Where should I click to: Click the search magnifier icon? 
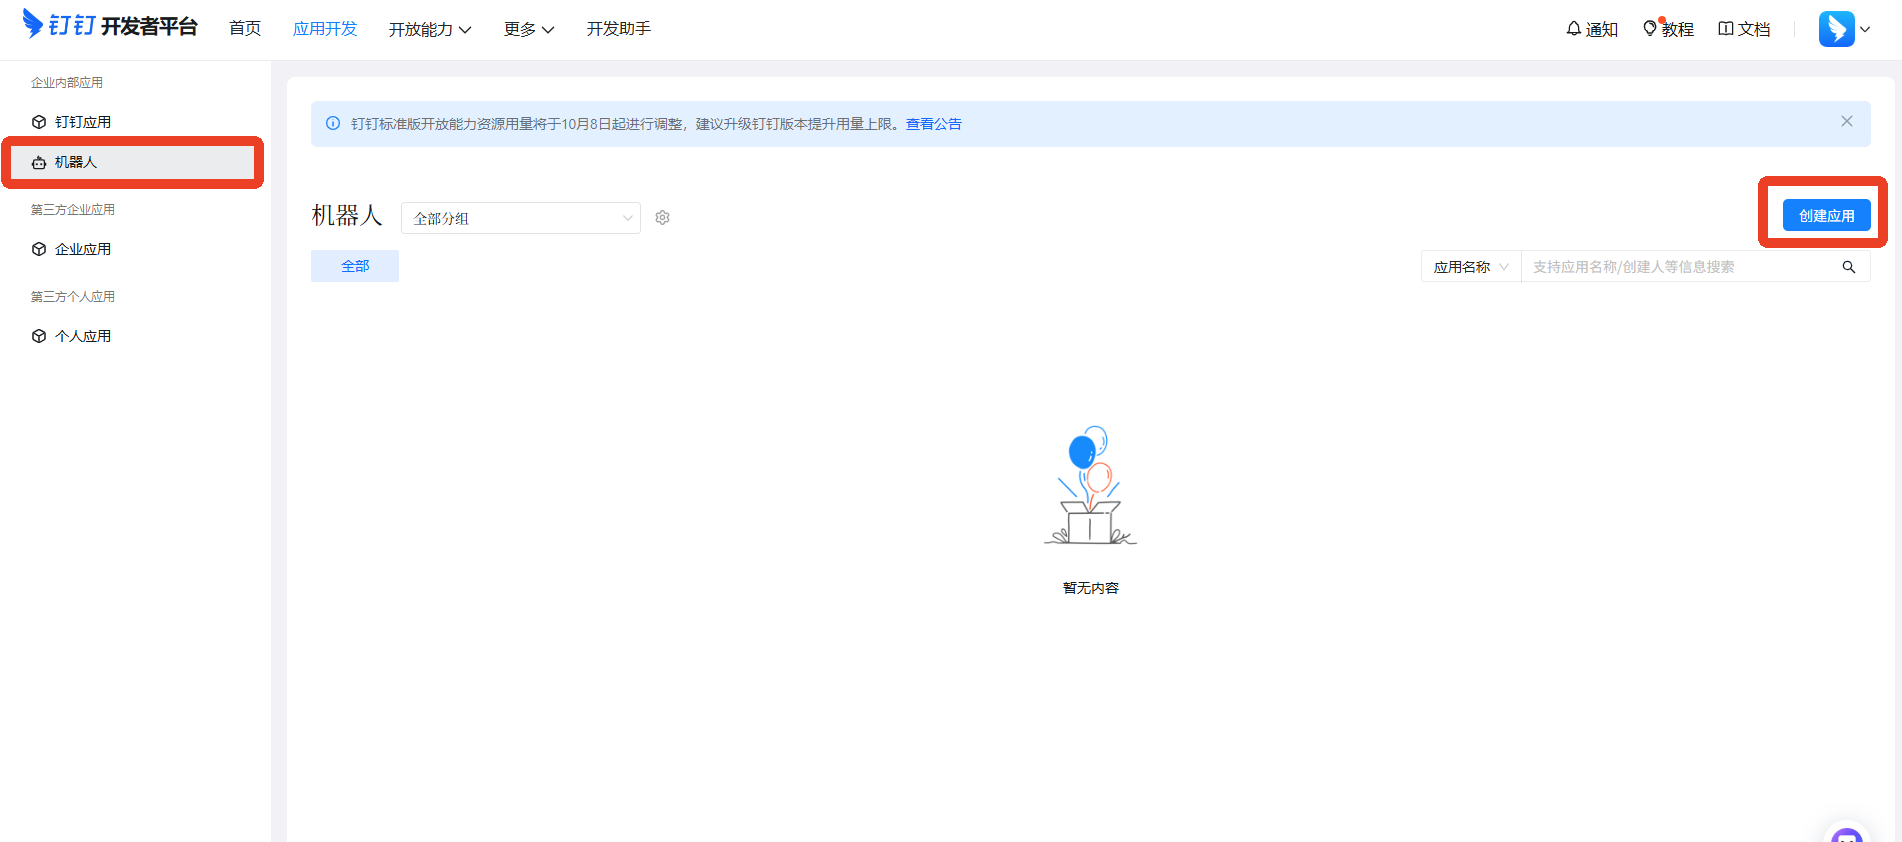(x=1849, y=267)
